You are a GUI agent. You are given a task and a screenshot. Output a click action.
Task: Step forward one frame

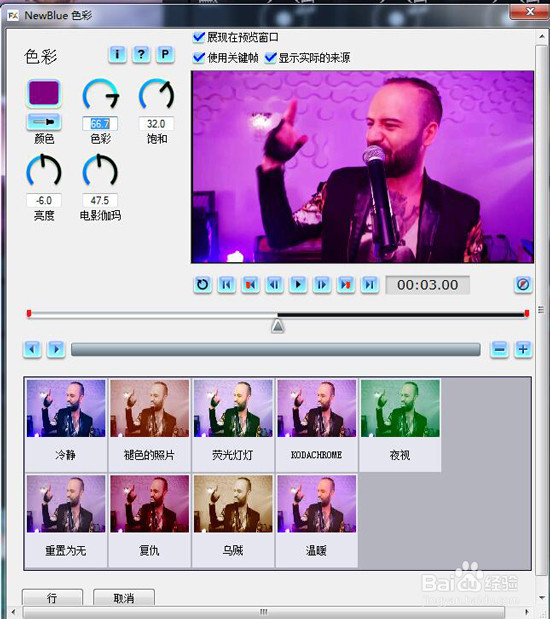(322, 285)
